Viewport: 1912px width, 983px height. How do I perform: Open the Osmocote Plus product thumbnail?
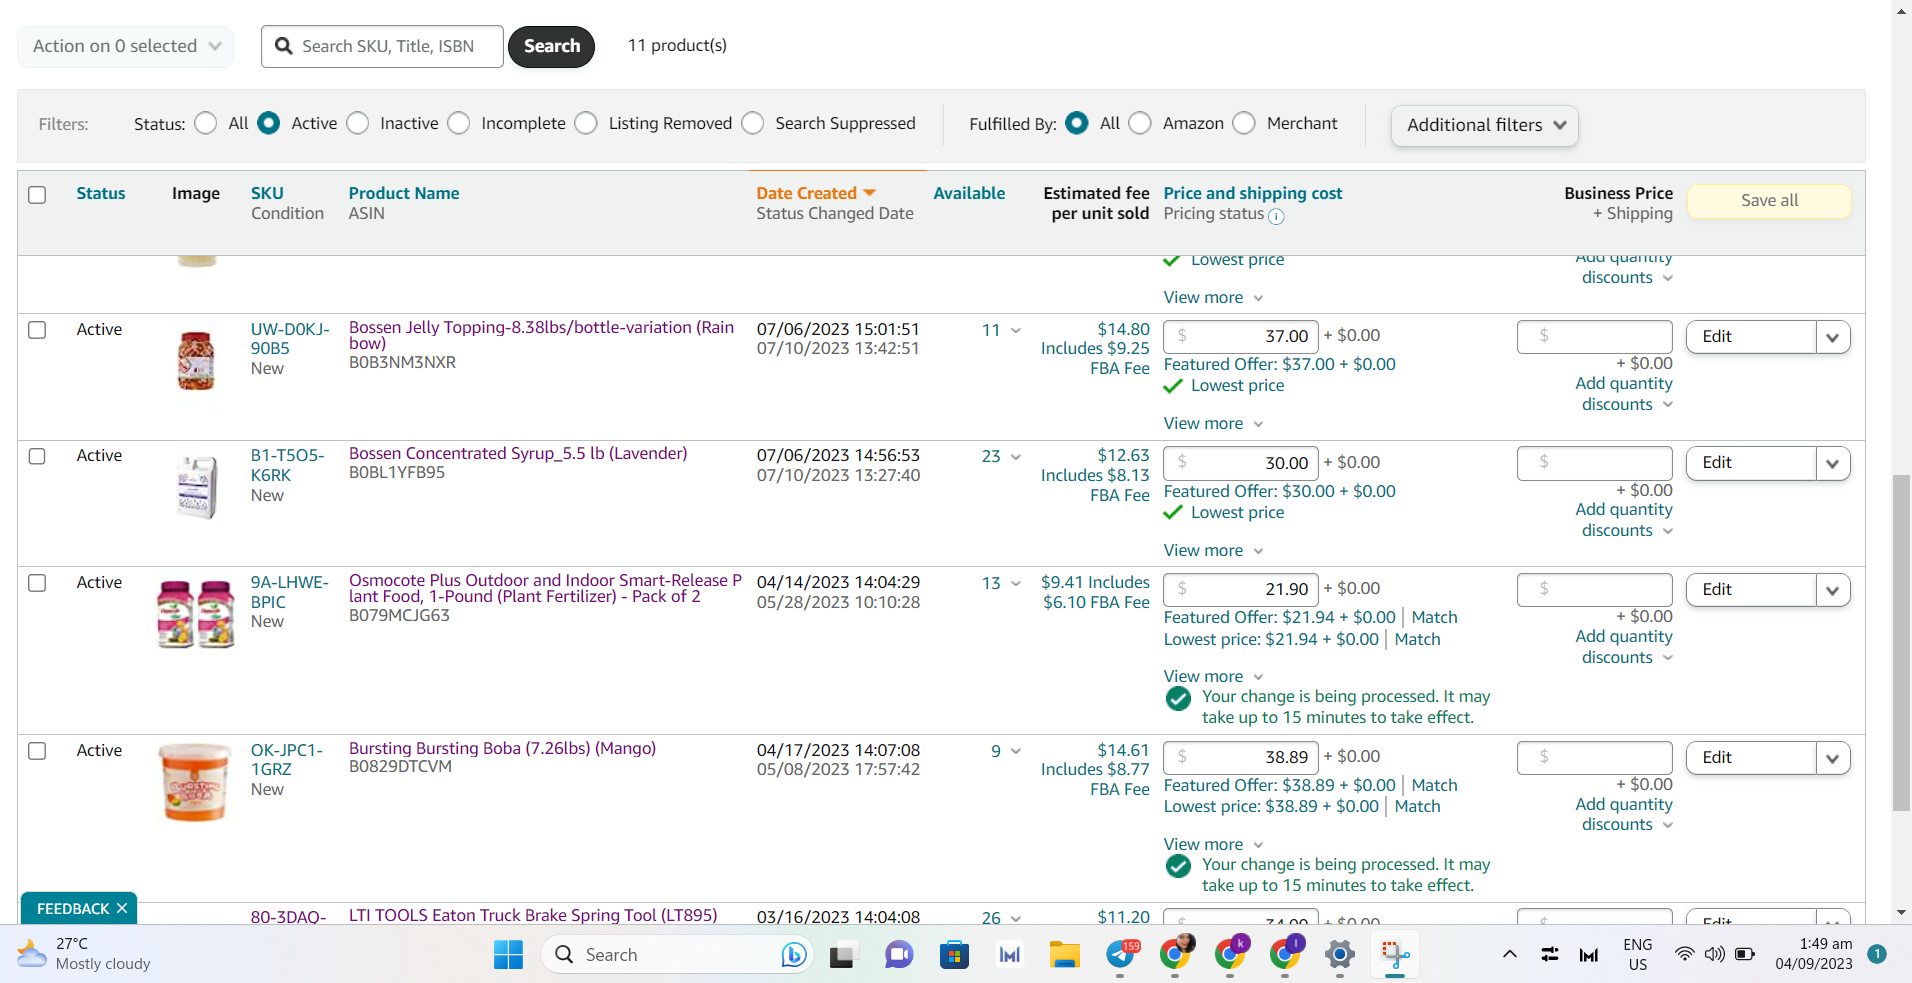(196, 614)
